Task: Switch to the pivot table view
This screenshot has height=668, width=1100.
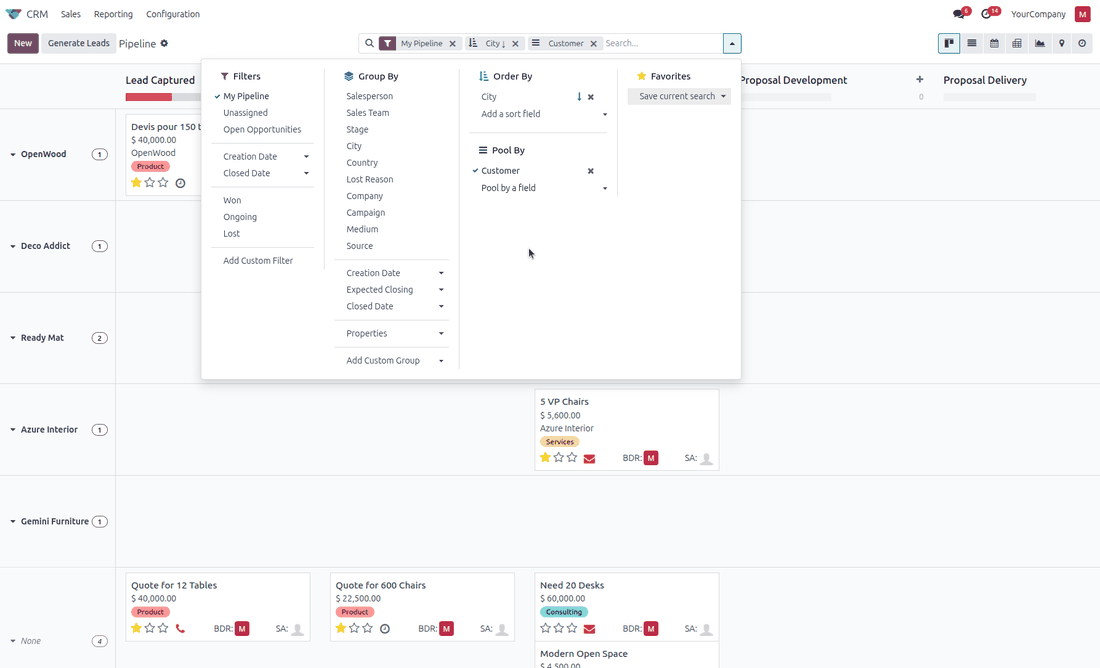Action: [x=1017, y=44]
